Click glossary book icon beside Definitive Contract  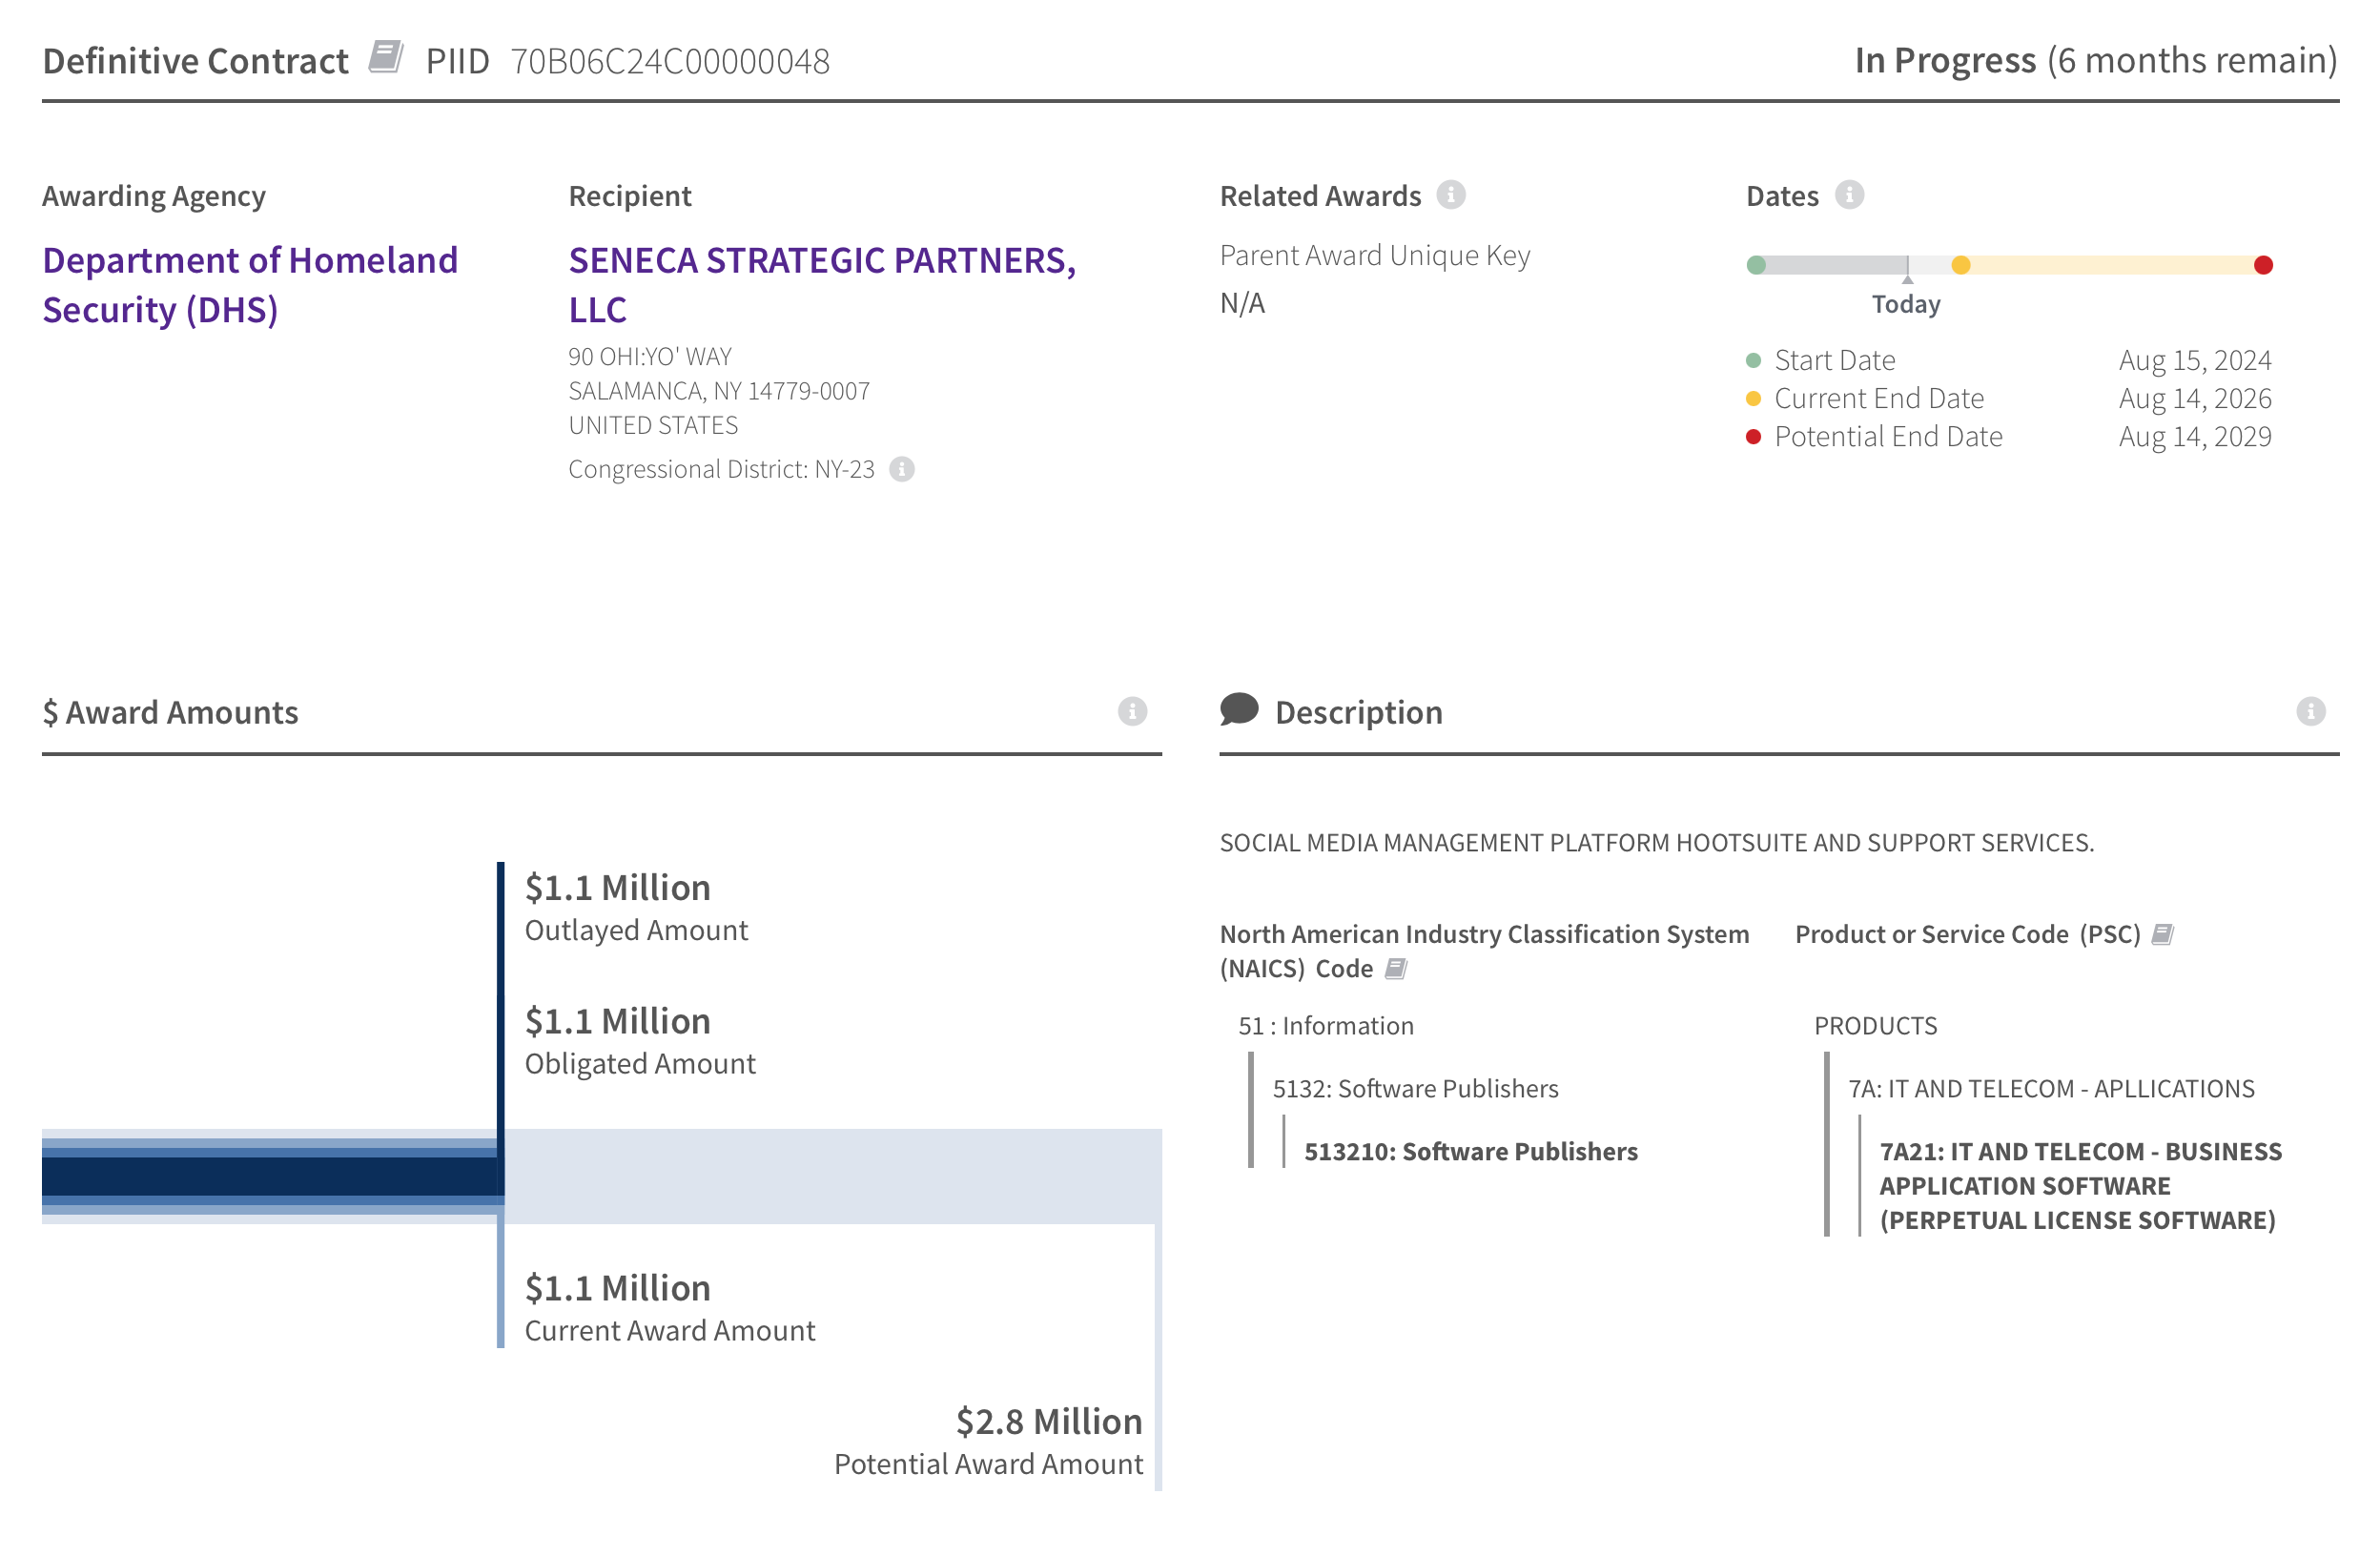pyautogui.click(x=385, y=57)
